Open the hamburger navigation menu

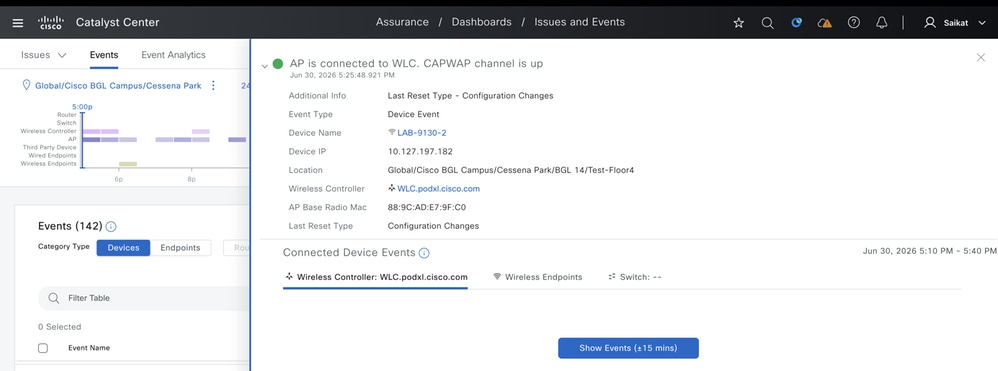(x=18, y=23)
